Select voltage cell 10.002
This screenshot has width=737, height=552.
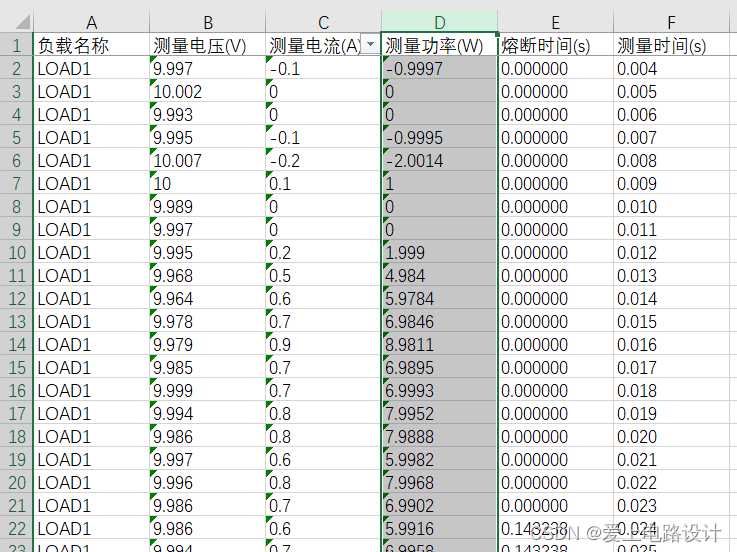pos(207,91)
